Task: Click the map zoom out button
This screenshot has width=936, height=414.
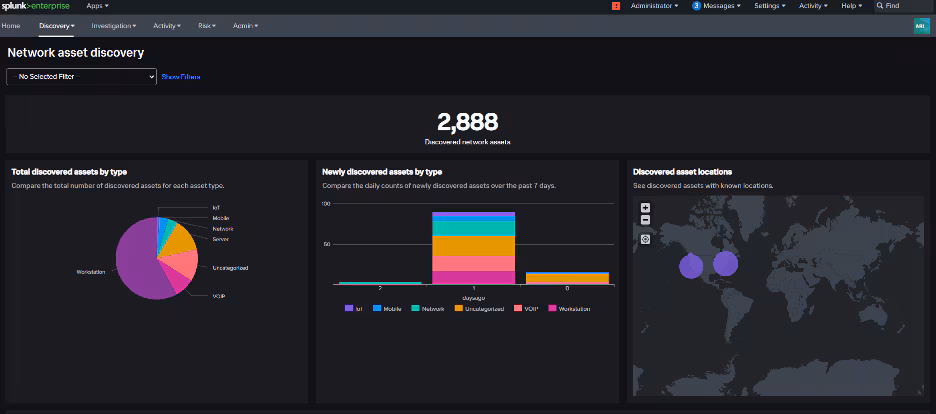Action: tap(645, 219)
